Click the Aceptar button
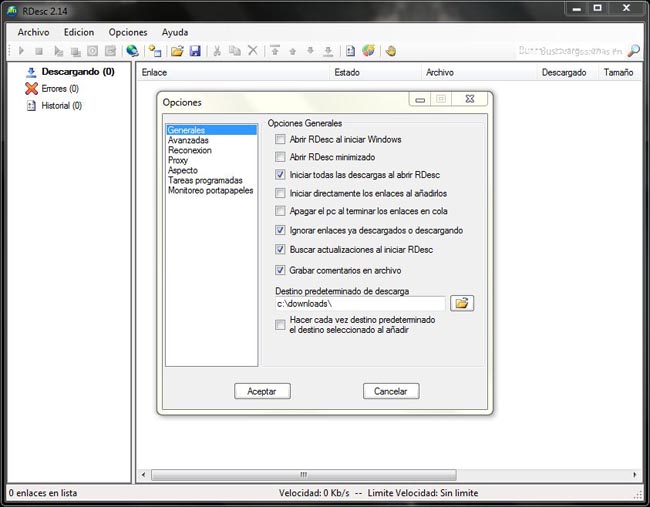The height and width of the screenshot is (507, 650). (262, 391)
